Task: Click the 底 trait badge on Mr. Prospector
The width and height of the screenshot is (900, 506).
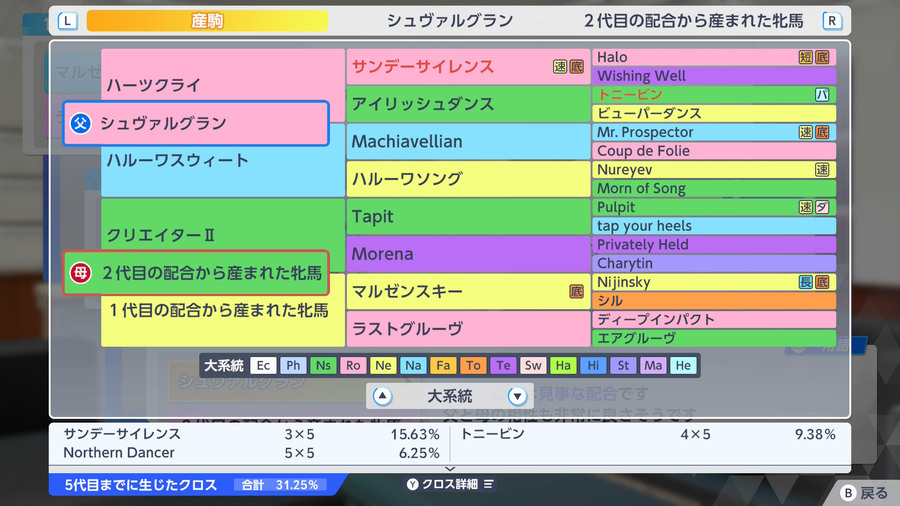Action: coord(822,132)
